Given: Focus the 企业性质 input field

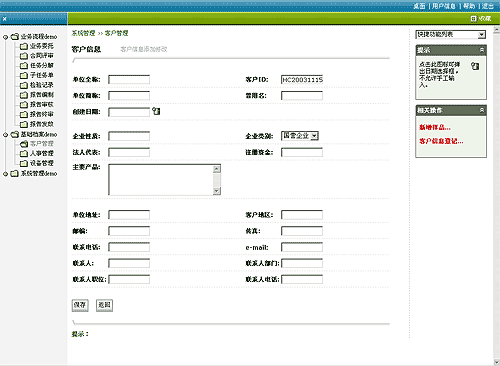Looking at the screenshot, I should (x=129, y=136).
